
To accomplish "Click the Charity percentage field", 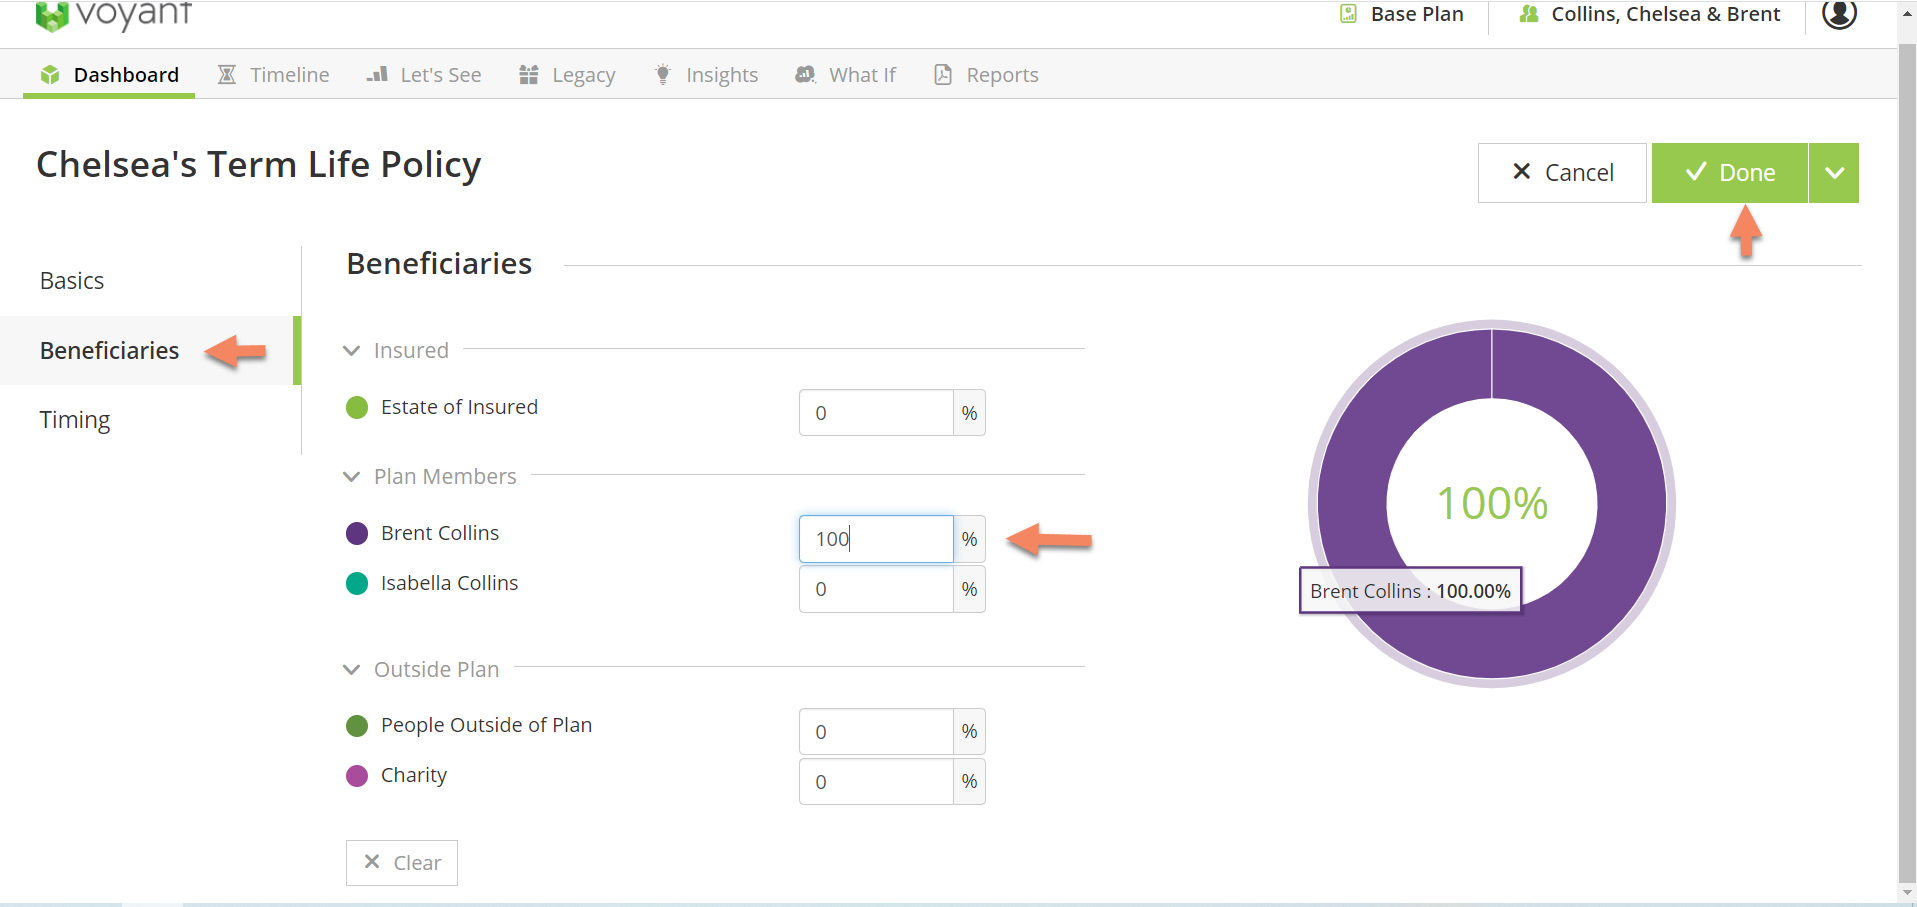I will (876, 782).
